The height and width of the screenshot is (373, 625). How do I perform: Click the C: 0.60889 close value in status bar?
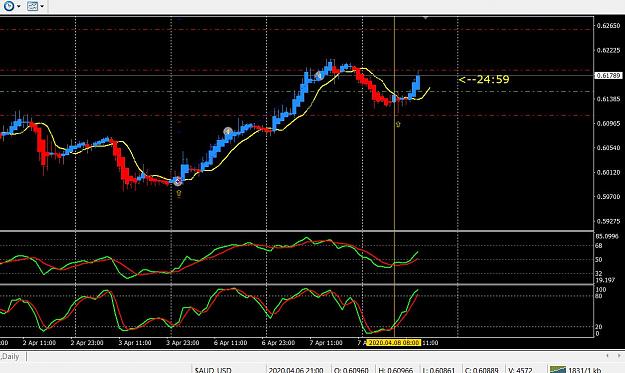pyautogui.click(x=481, y=370)
